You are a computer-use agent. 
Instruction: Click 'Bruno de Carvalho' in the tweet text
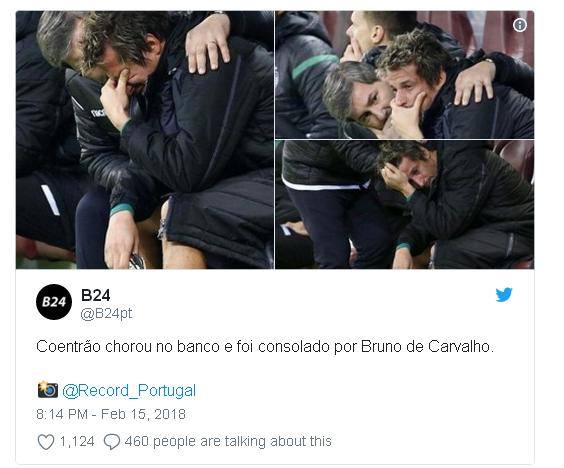click(x=427, y=347)
